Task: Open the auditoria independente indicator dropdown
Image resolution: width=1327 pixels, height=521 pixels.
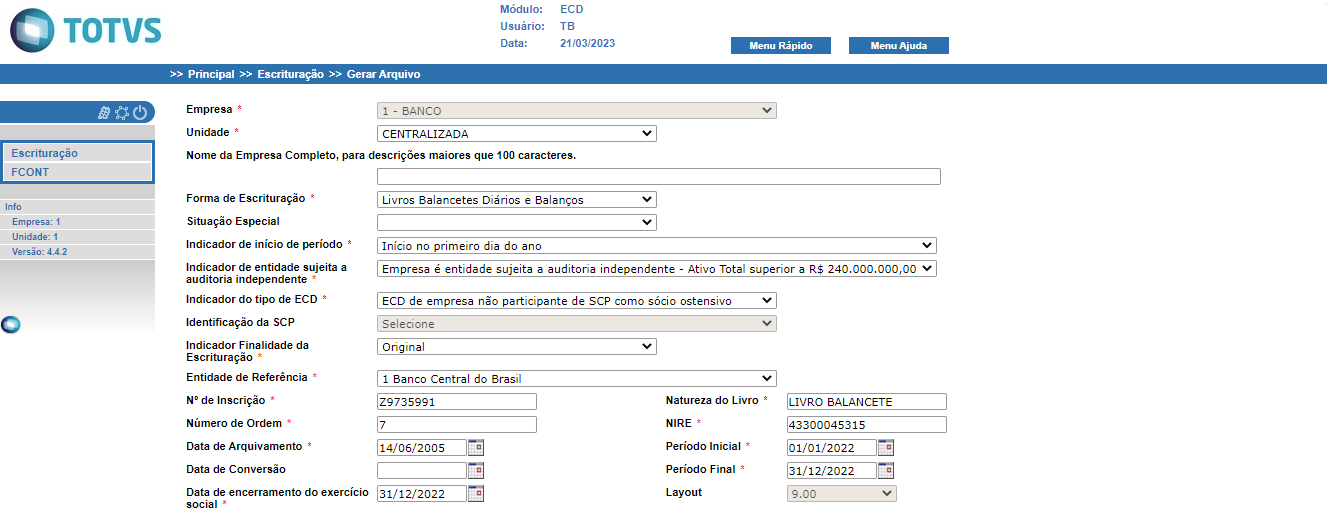Action: pos(657,268)
